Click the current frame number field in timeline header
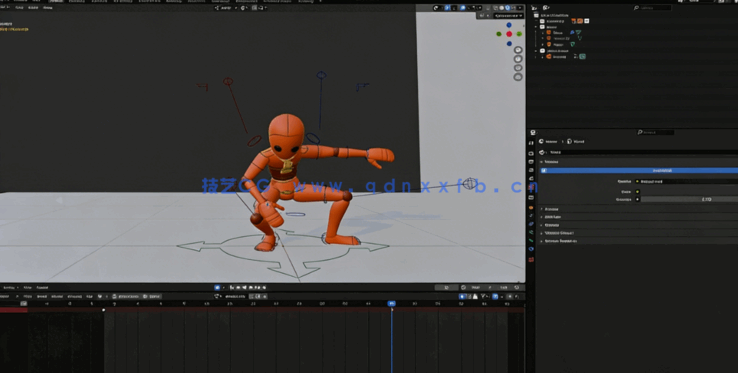 tap(446, 288)
